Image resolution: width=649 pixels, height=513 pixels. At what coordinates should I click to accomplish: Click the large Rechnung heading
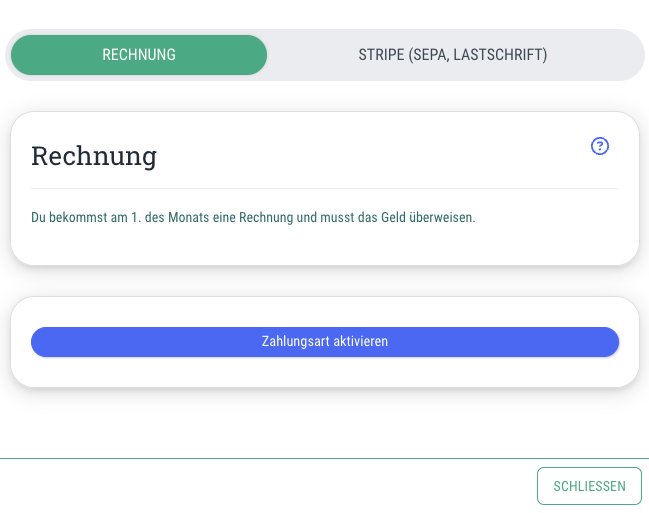point(94,157)
